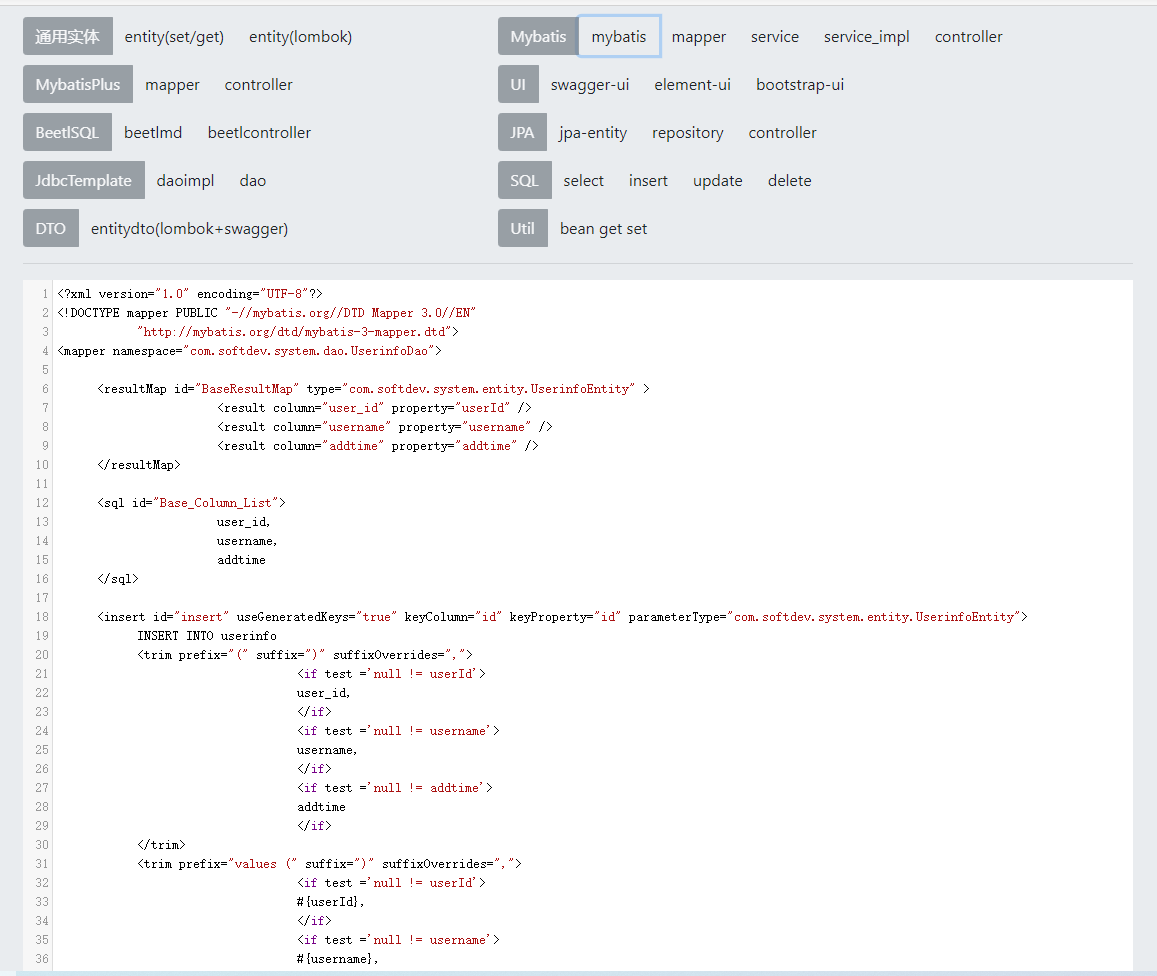The image size is (1157, 976).
Task: Generate the SQL select statement
Action: pyautogui.click(x=583, y=181)
